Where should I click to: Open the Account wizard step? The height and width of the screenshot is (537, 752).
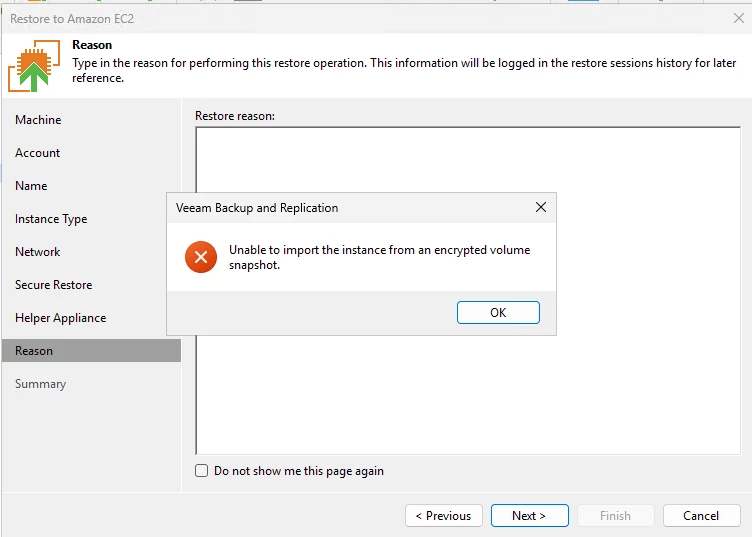(38, 153)
